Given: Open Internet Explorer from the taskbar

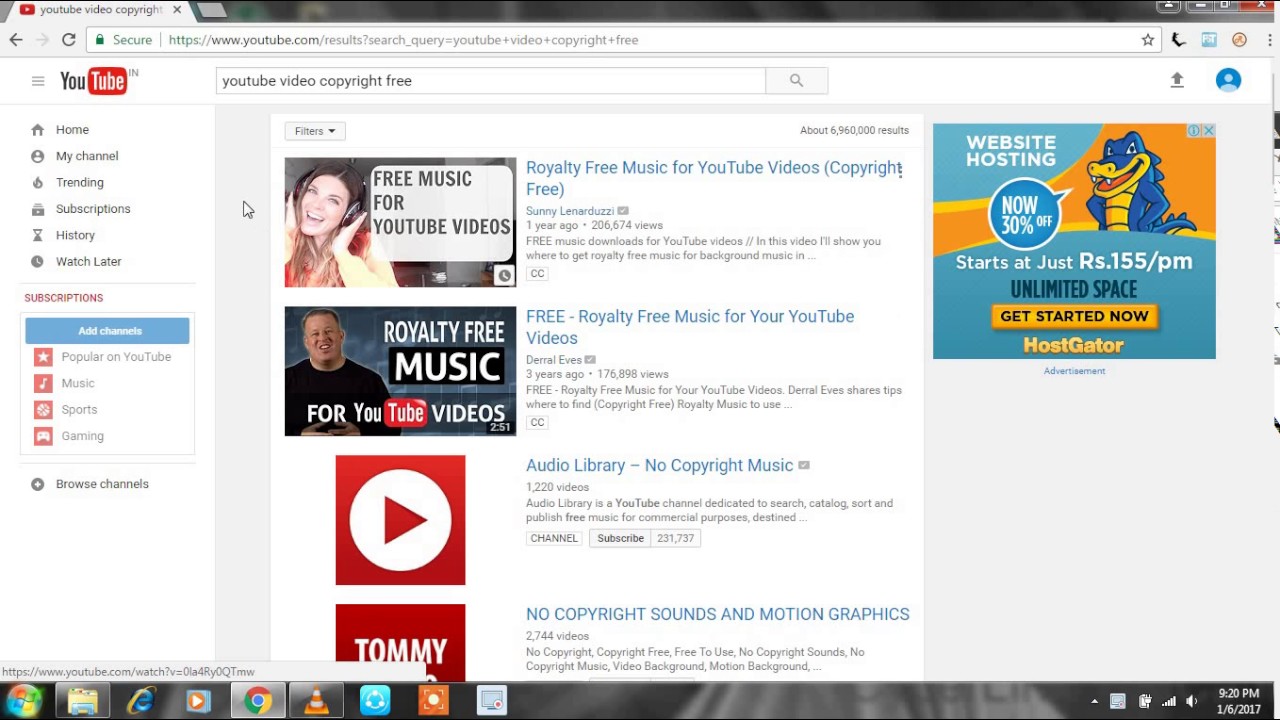Looking at the screenshot, I should click(x=140, y=701).
